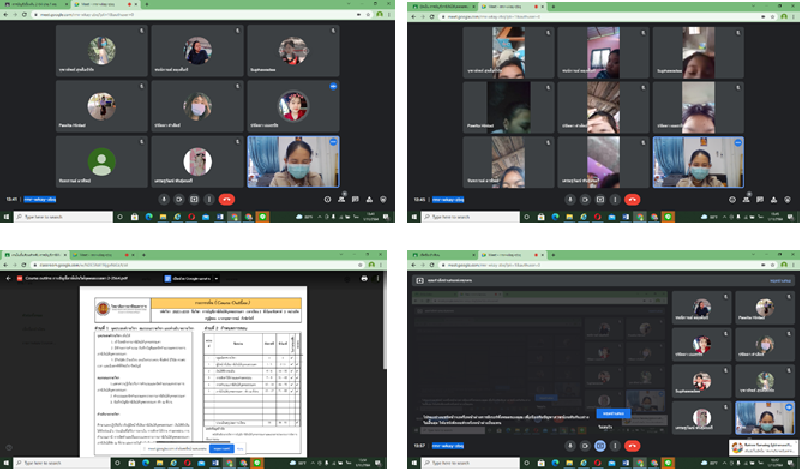Show participants list icon in top-right Meet window
Image resolution: width=800 pixels, height=469 pixels.
[x=748, y=199]
